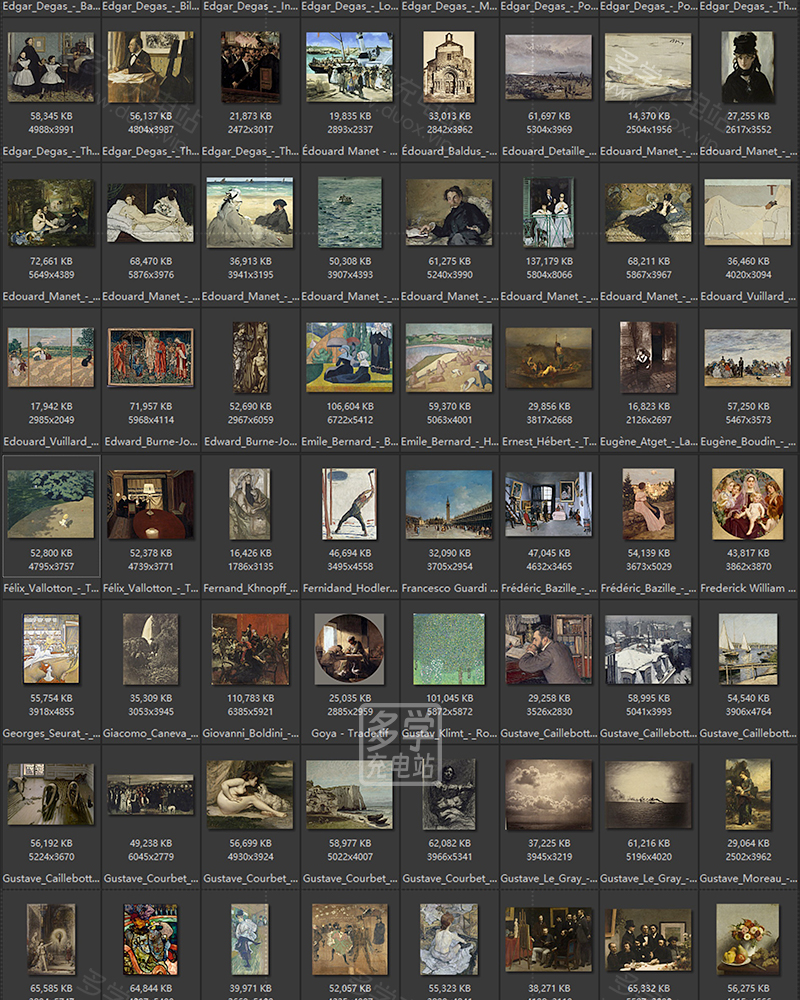The height and width of the screenshot is (1000, 800).
Task: Click the file name label Giovanni_Boldini
Action: pos(250,734)
